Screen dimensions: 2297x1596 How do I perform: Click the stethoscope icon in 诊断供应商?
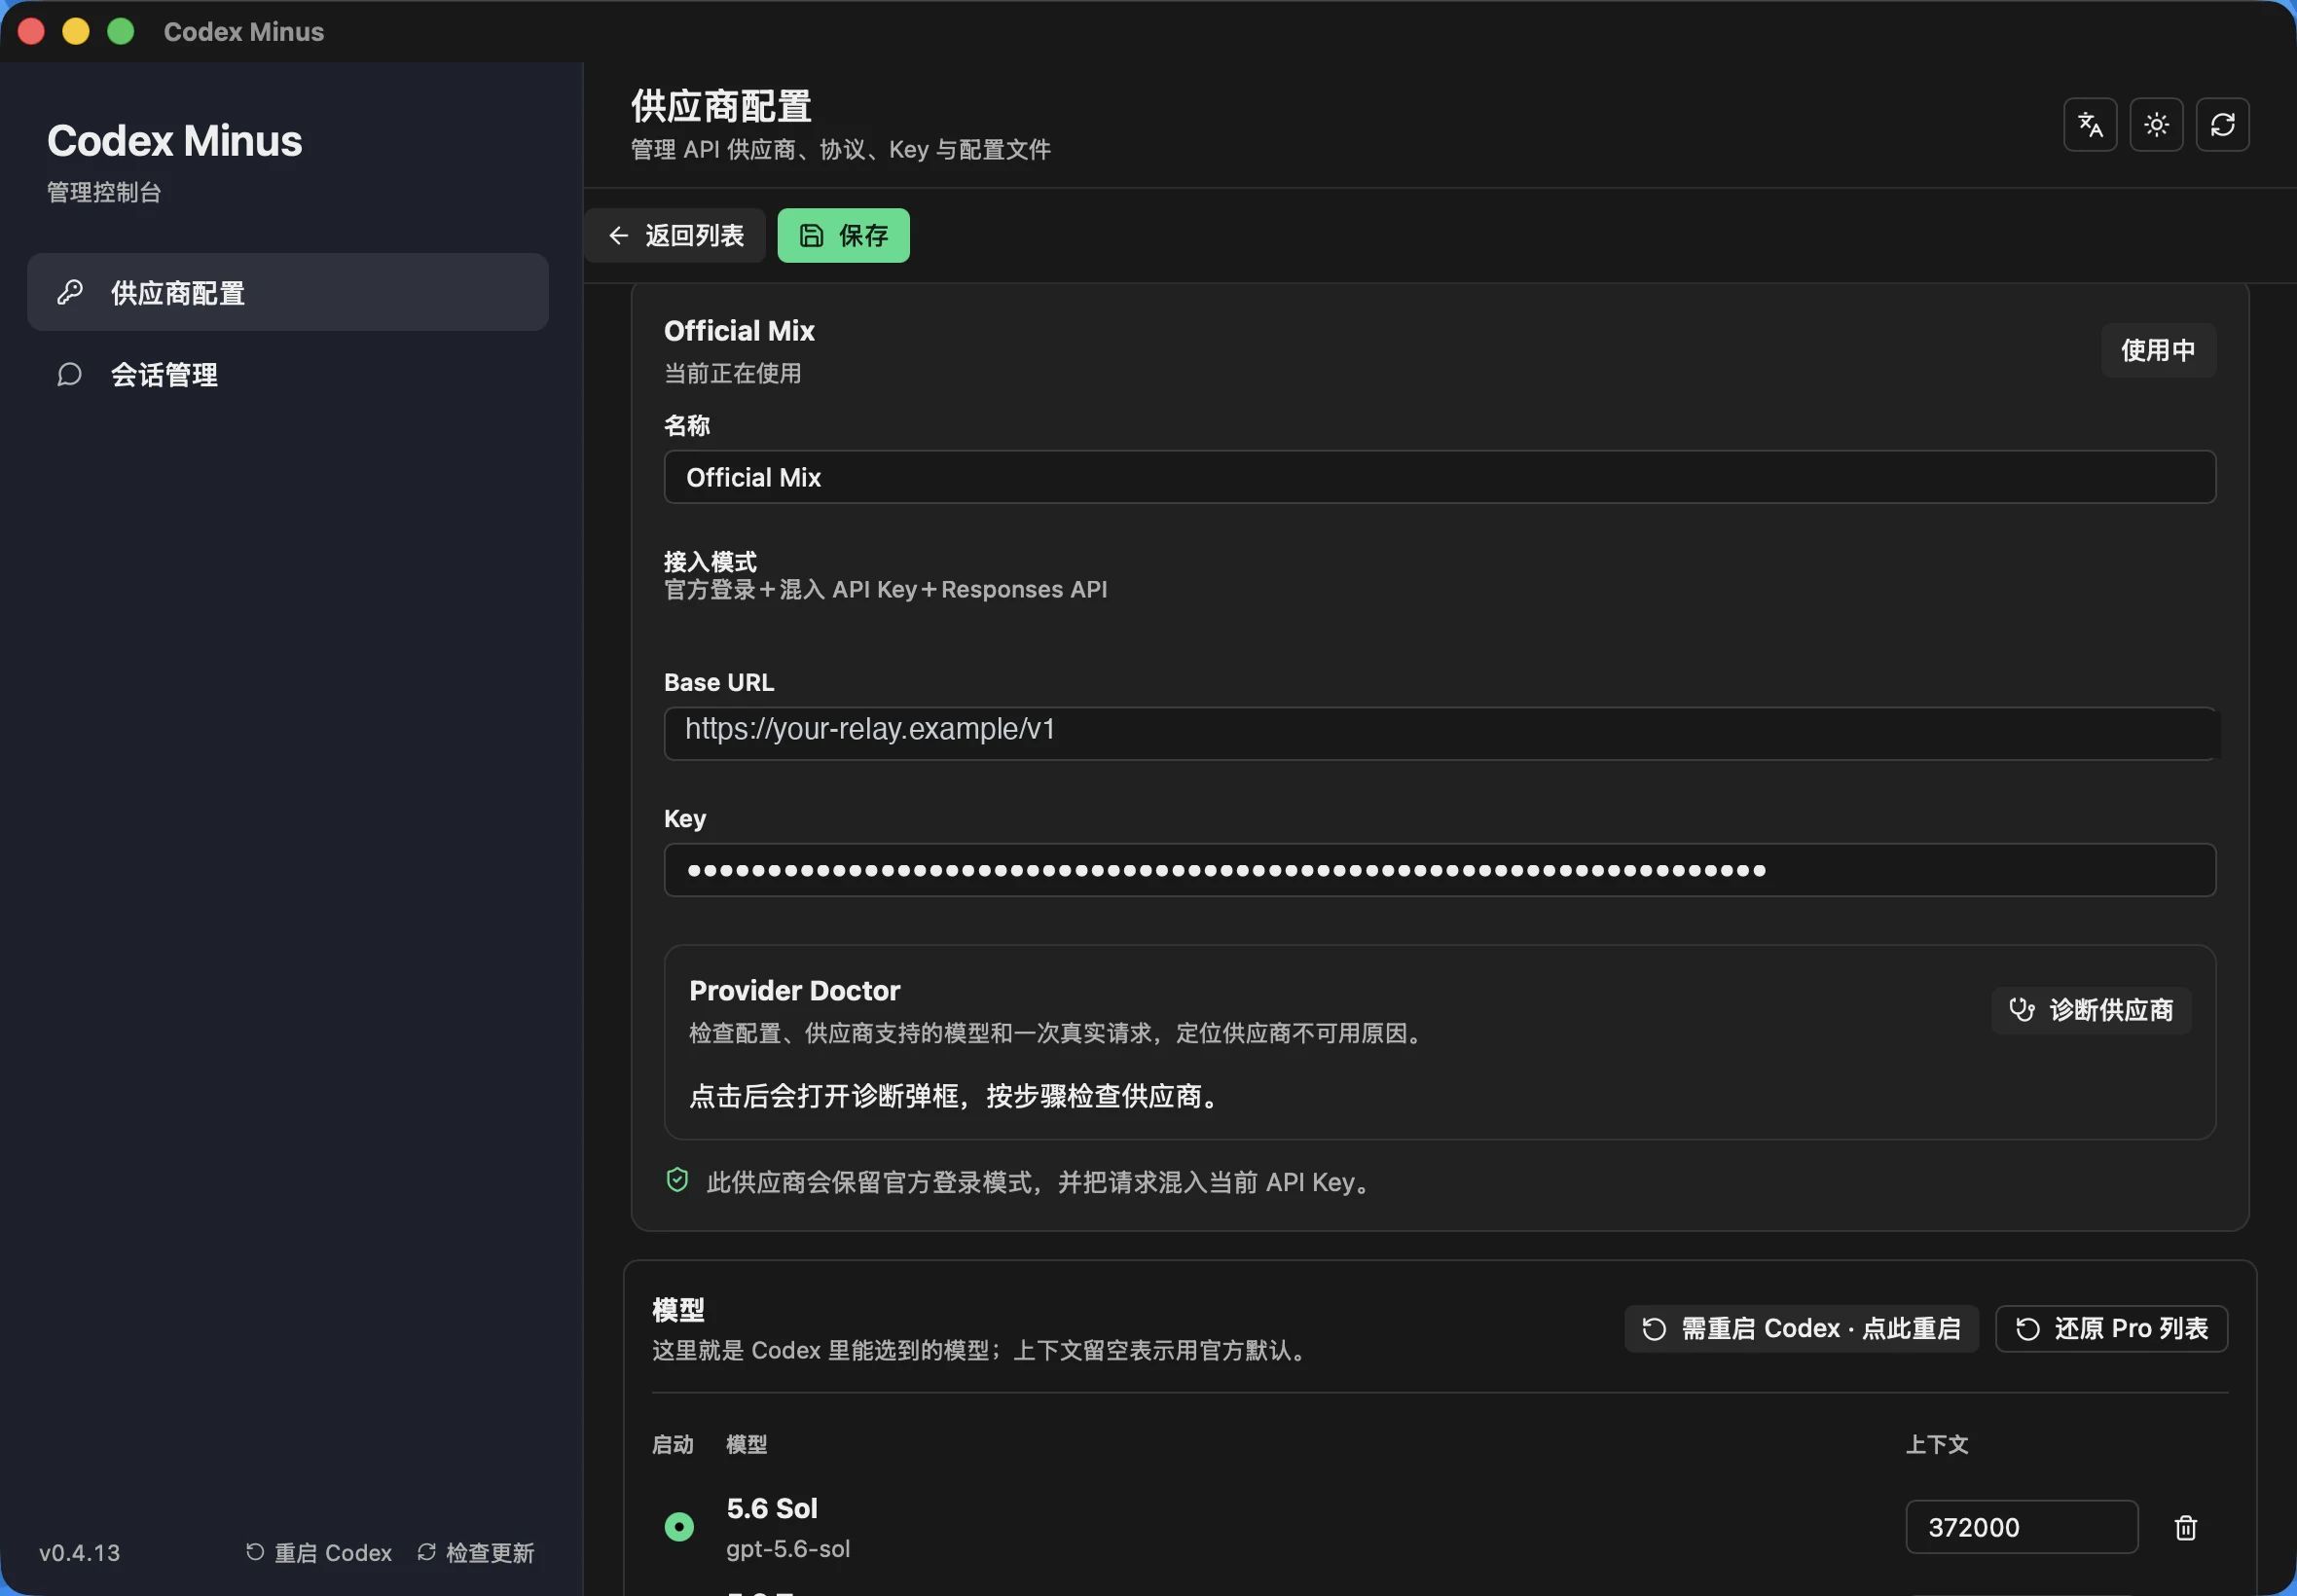pyautogui.click(x=2021, y=1010)
